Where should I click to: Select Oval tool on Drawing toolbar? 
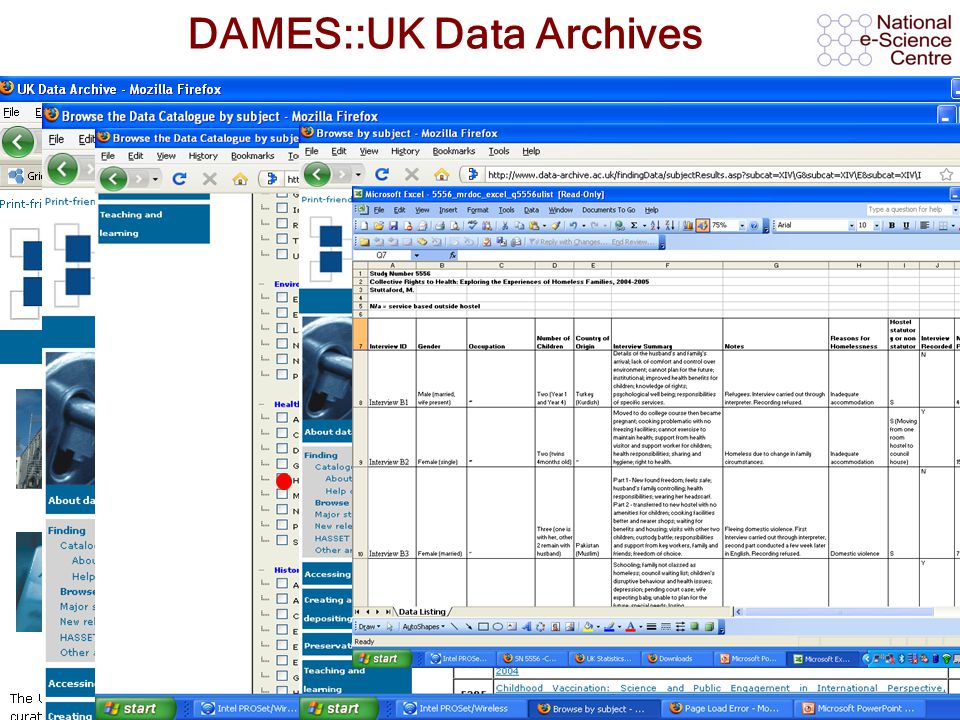click(x=498, y=626)
